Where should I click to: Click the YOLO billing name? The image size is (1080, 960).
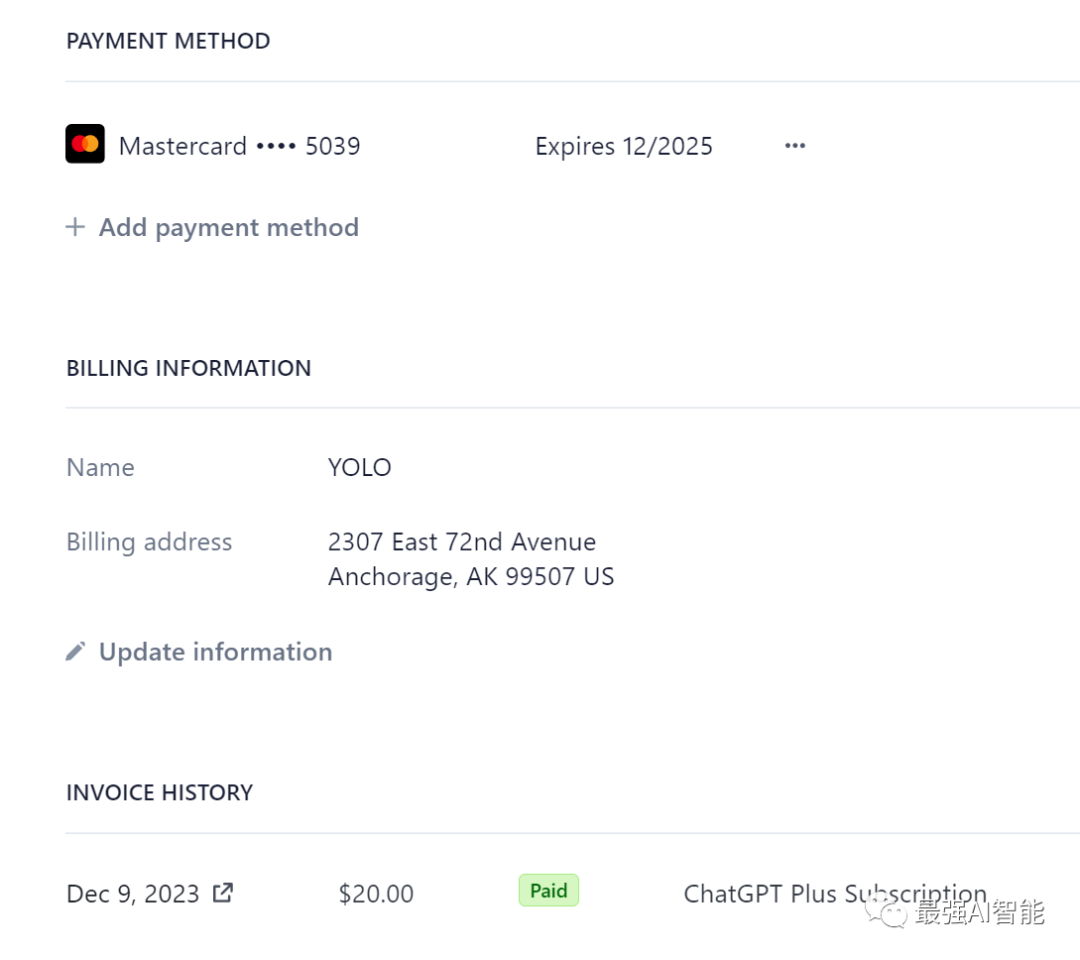(x=360, y=467)
